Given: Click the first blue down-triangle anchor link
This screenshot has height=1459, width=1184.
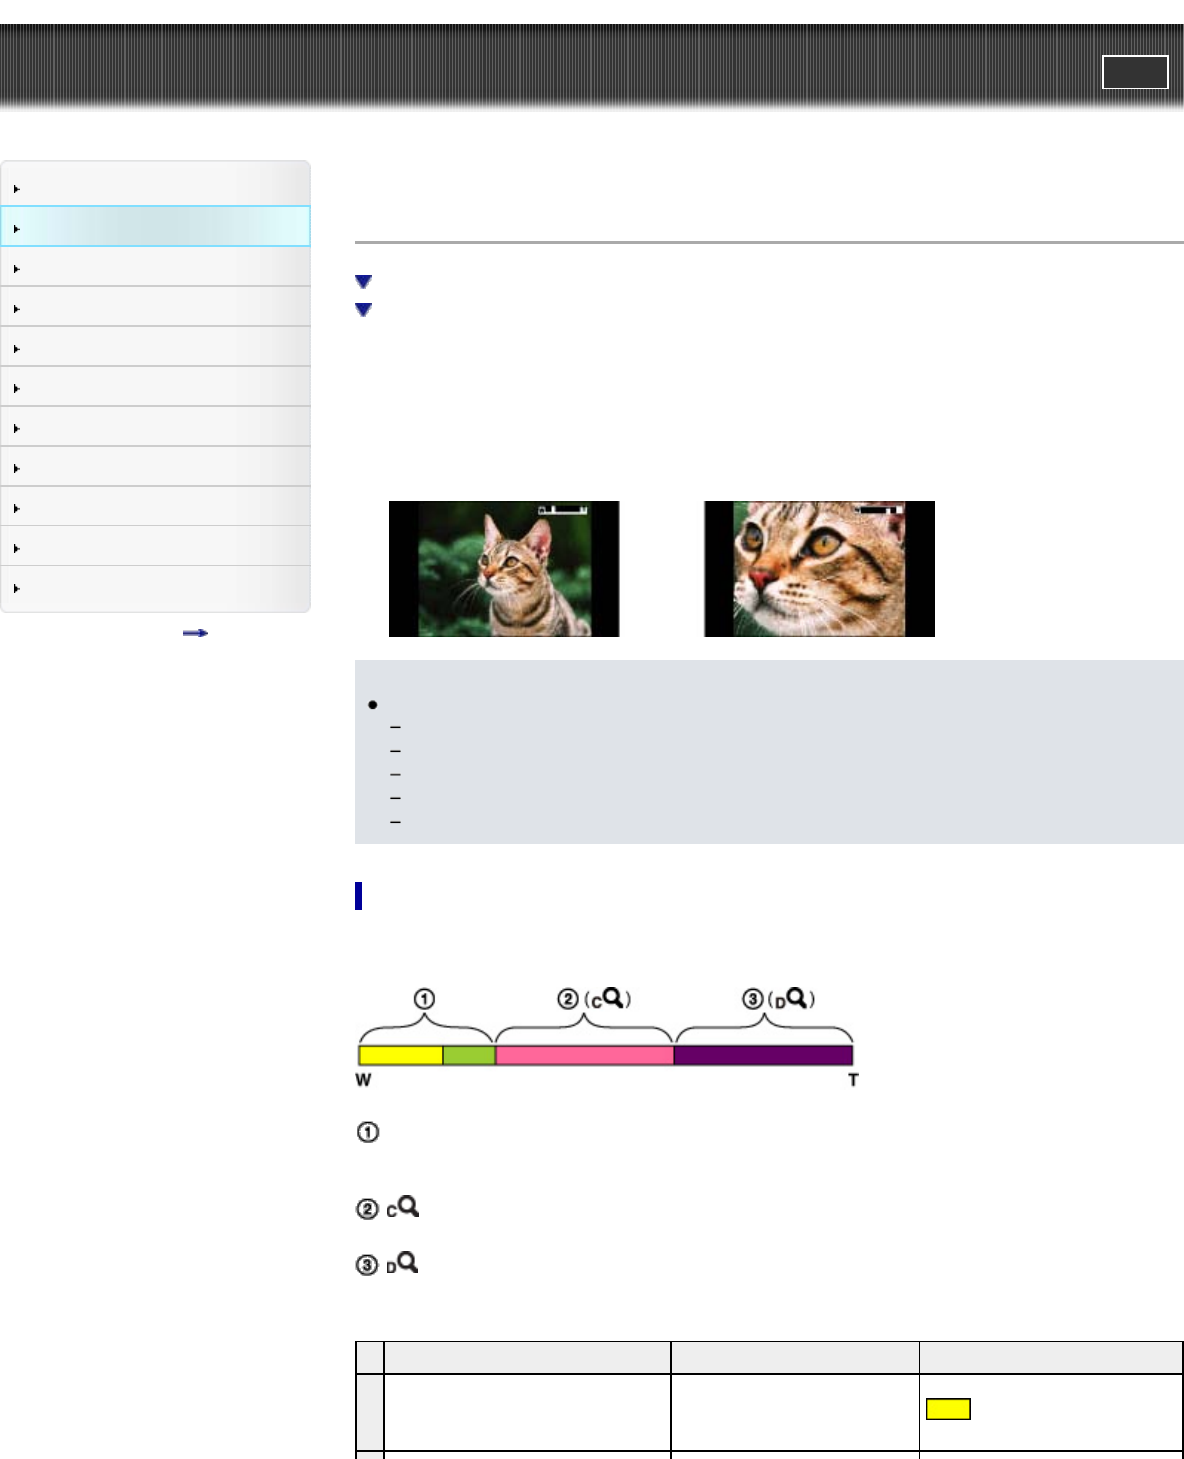Looking at the screenshot, I should pyautogui.click(x=364, y=282).
